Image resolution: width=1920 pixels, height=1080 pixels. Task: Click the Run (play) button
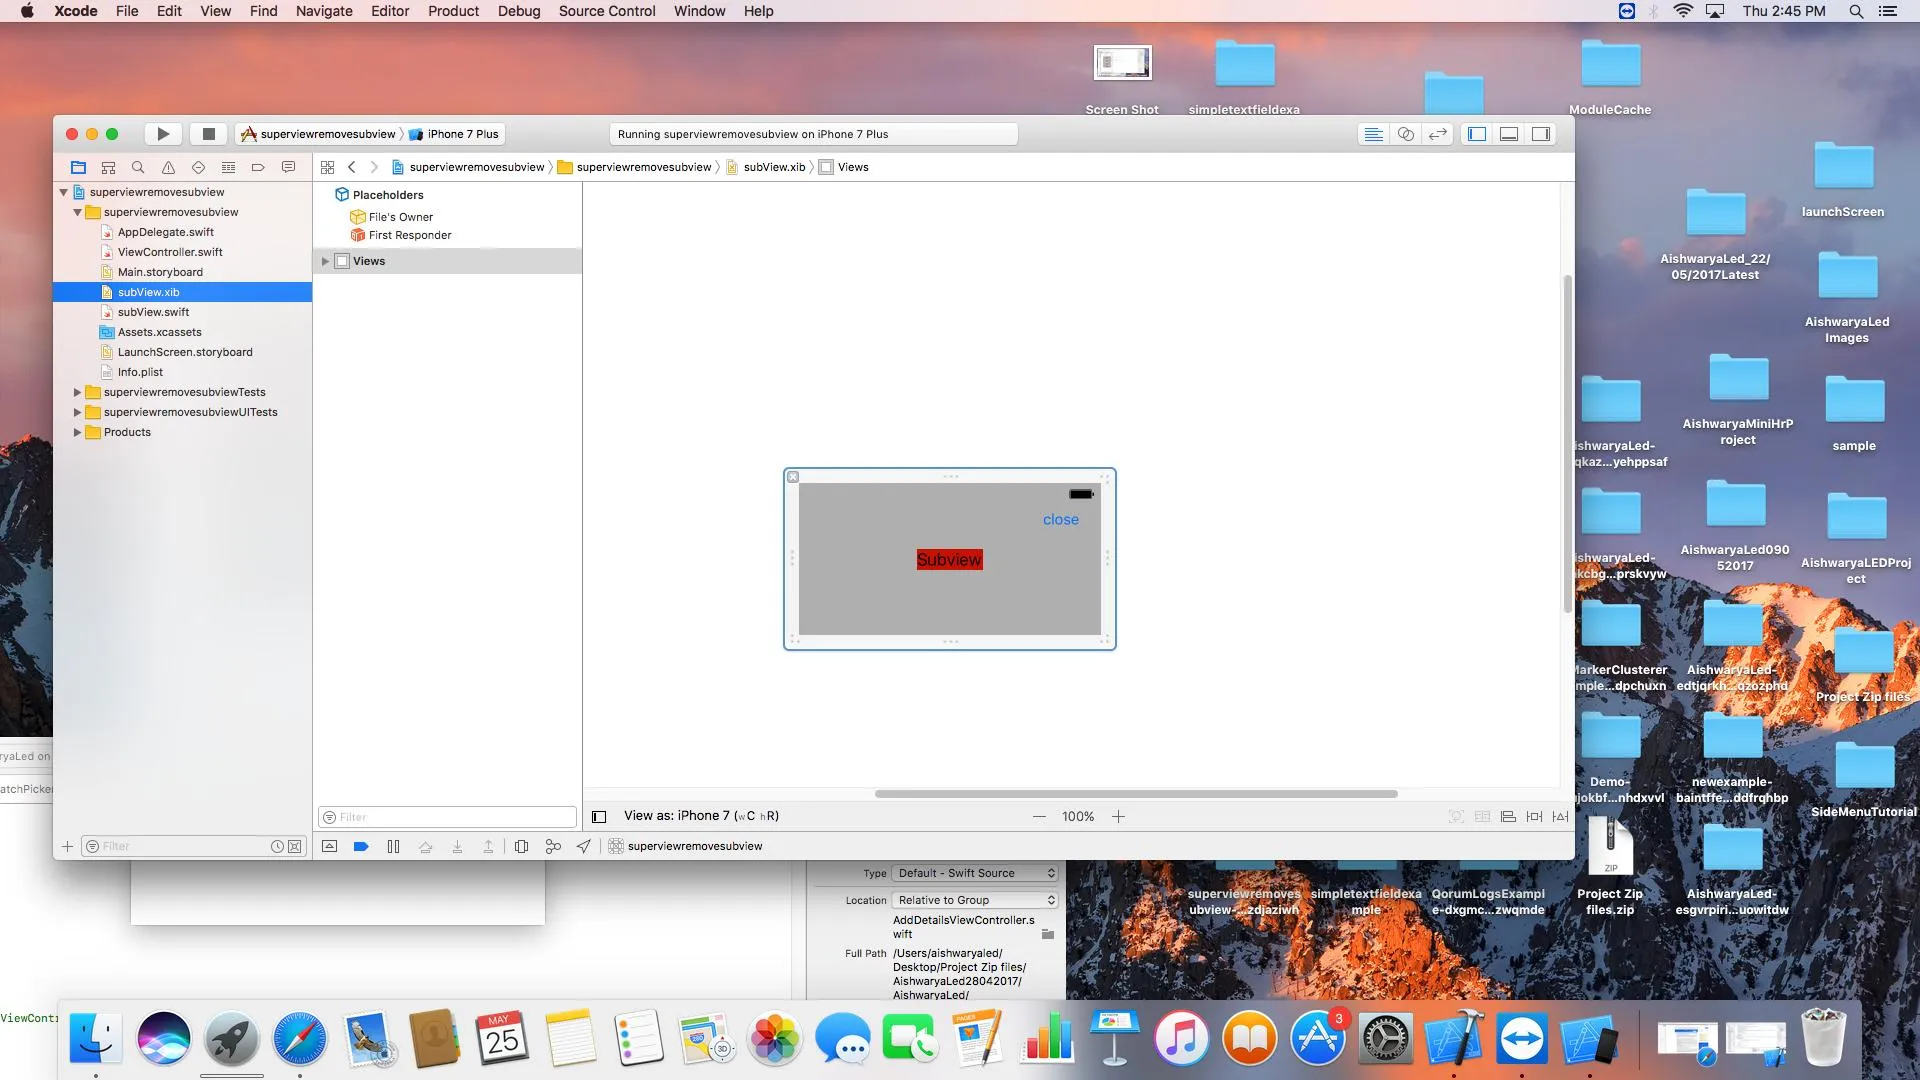(x=163, y=134)
